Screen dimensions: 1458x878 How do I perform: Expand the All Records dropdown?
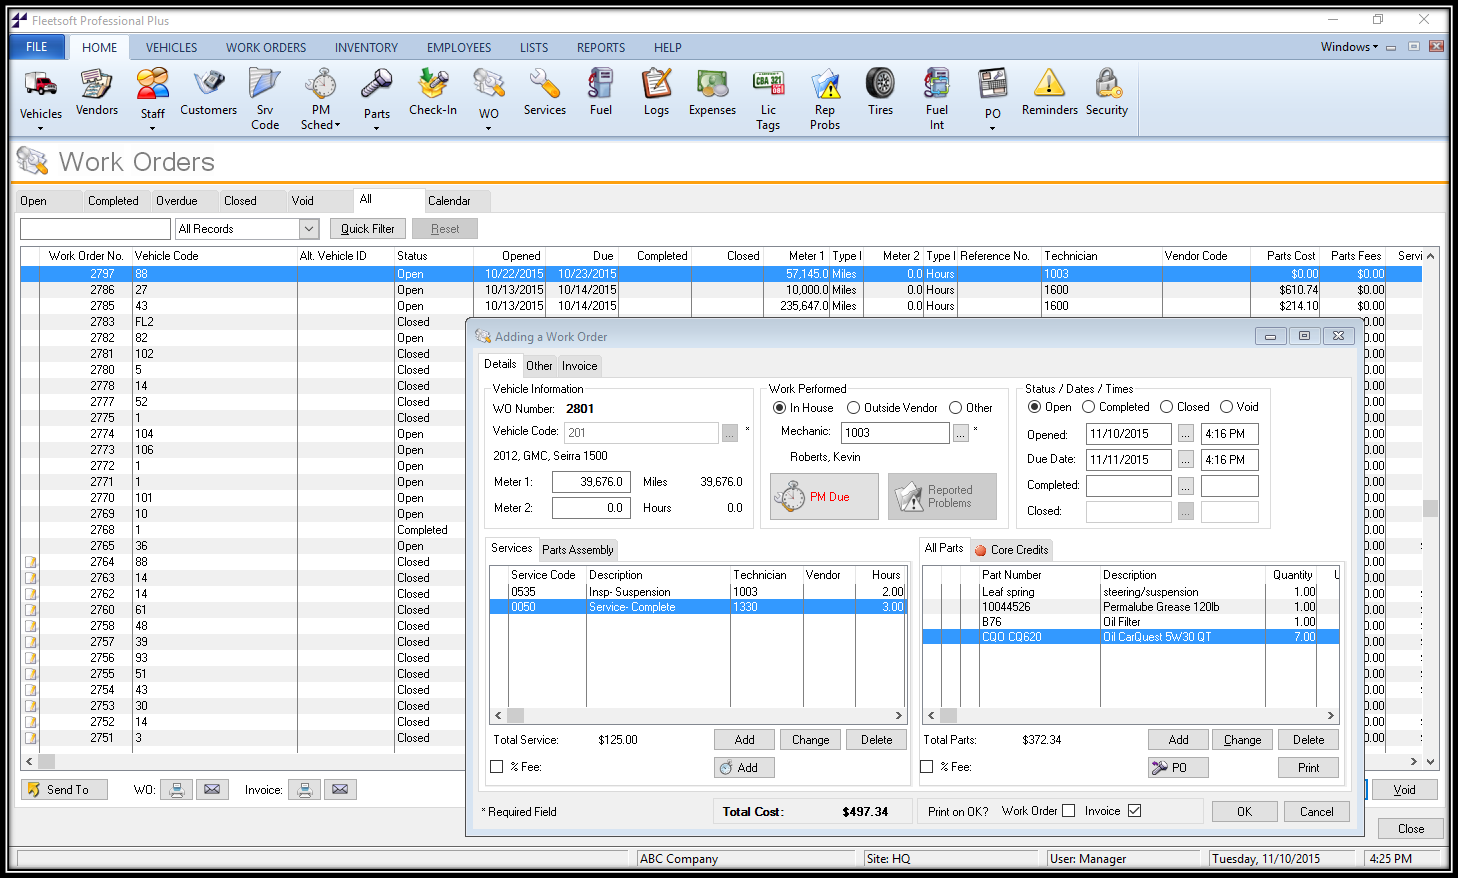pos(308,229)
